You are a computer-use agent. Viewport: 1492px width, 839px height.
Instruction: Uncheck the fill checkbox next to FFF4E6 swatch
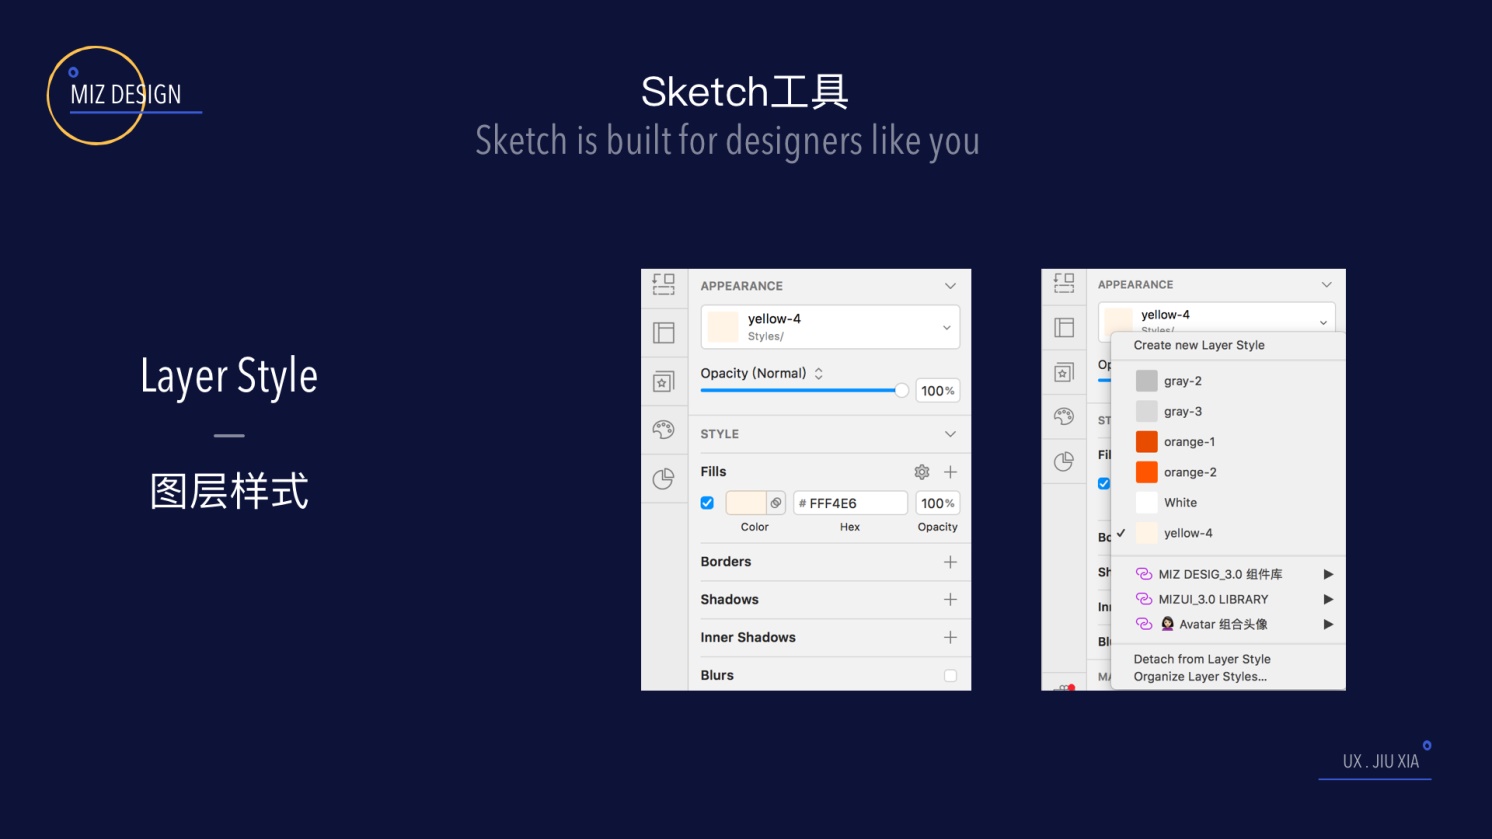click(x=707, y=503)
